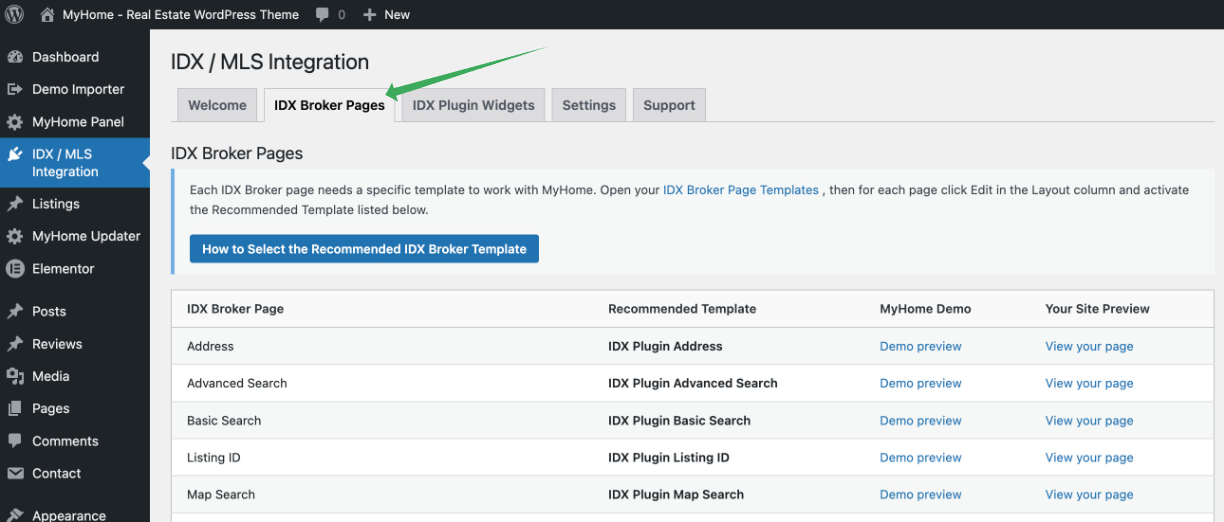Viewport: 1224px width, 522px height.
Task: Open the Pages menu item
Action: coord(51,408)
